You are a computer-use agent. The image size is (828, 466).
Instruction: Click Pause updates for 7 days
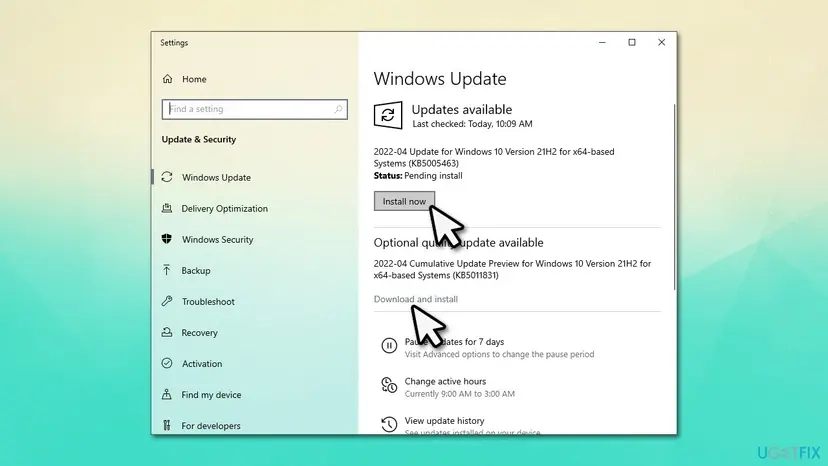point(454,342)
